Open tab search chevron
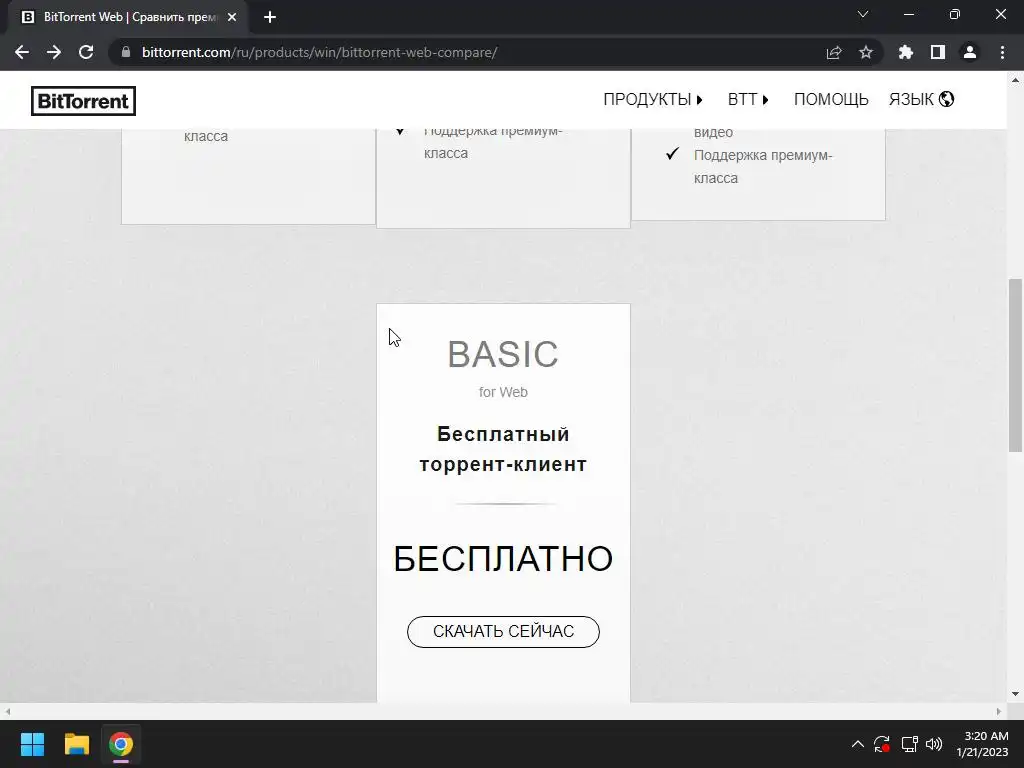Viewport: 1024px width, 768px height. 863,14
